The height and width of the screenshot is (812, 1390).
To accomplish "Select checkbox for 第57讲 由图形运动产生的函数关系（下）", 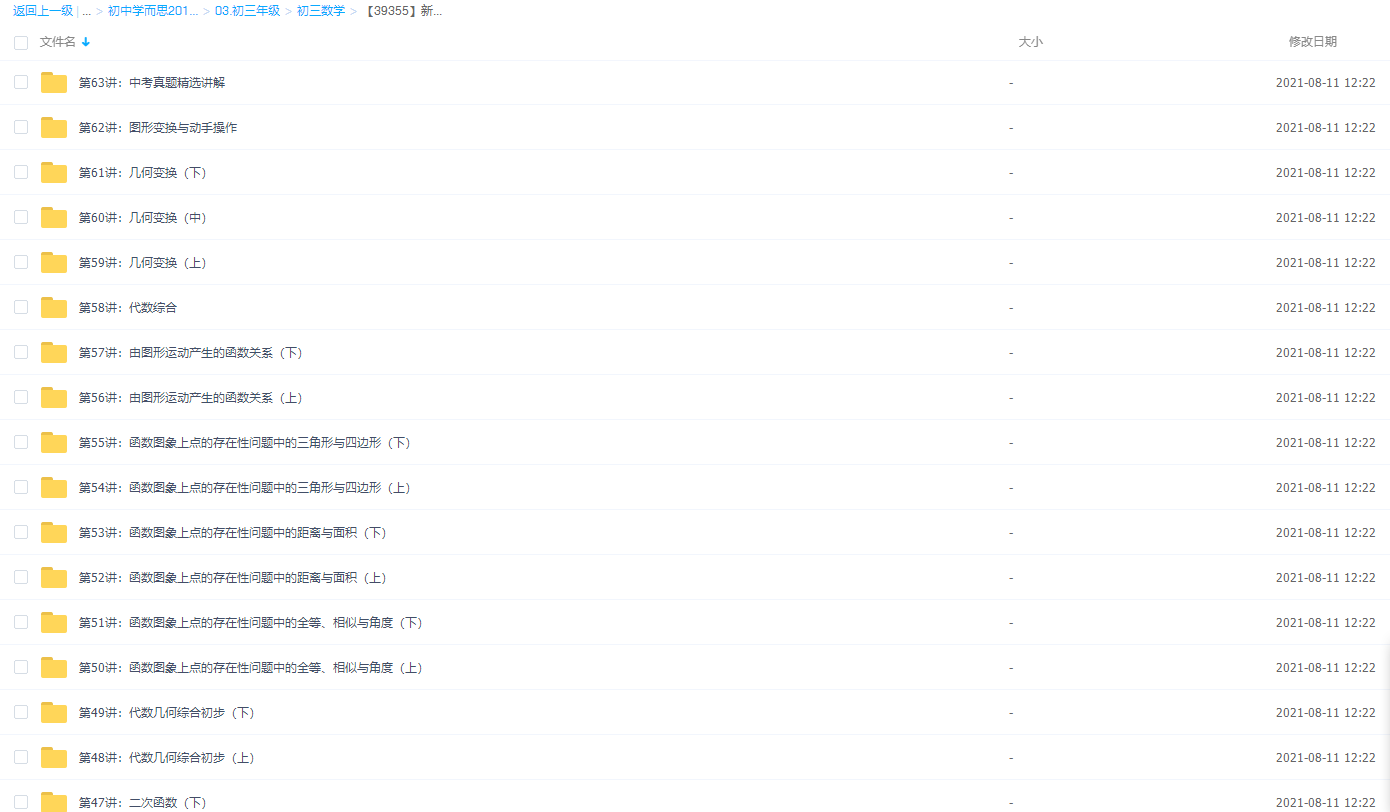I will (x=21, y=352).
